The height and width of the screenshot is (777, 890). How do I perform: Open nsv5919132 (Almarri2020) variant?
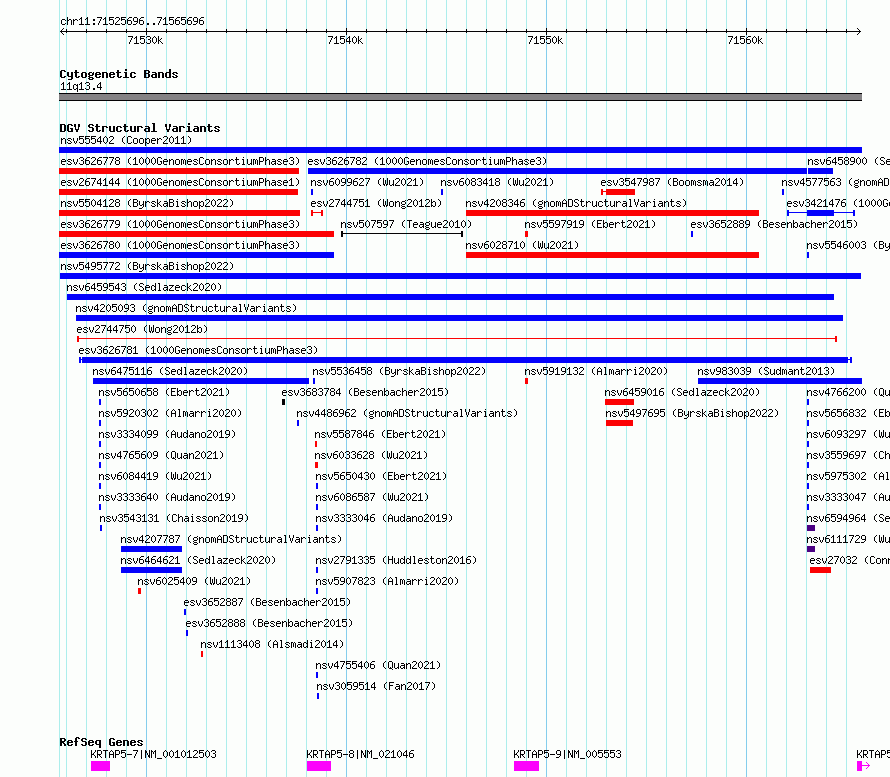pos(596,371)
